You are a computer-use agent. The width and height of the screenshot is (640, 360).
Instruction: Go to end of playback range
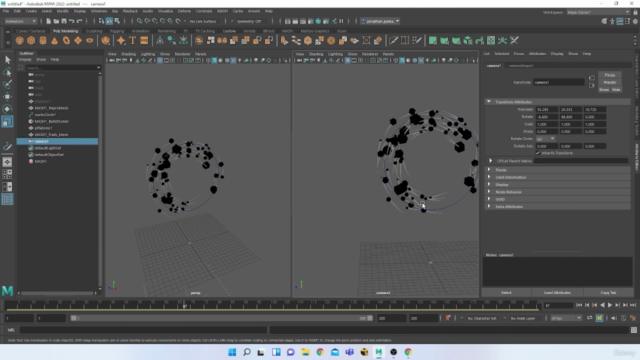[x=633, y=305]
